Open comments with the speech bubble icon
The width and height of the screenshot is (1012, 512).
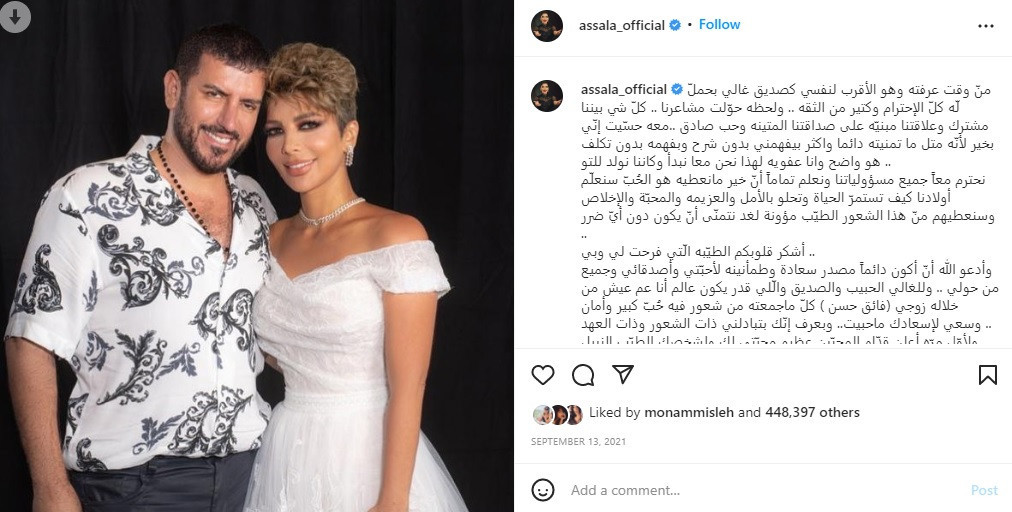583,374
